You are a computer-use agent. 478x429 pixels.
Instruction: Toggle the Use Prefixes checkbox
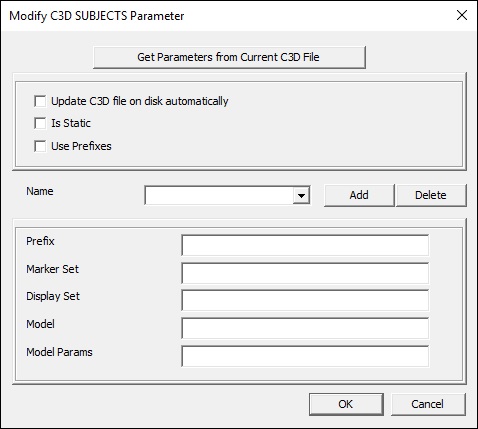click(40, 146)
